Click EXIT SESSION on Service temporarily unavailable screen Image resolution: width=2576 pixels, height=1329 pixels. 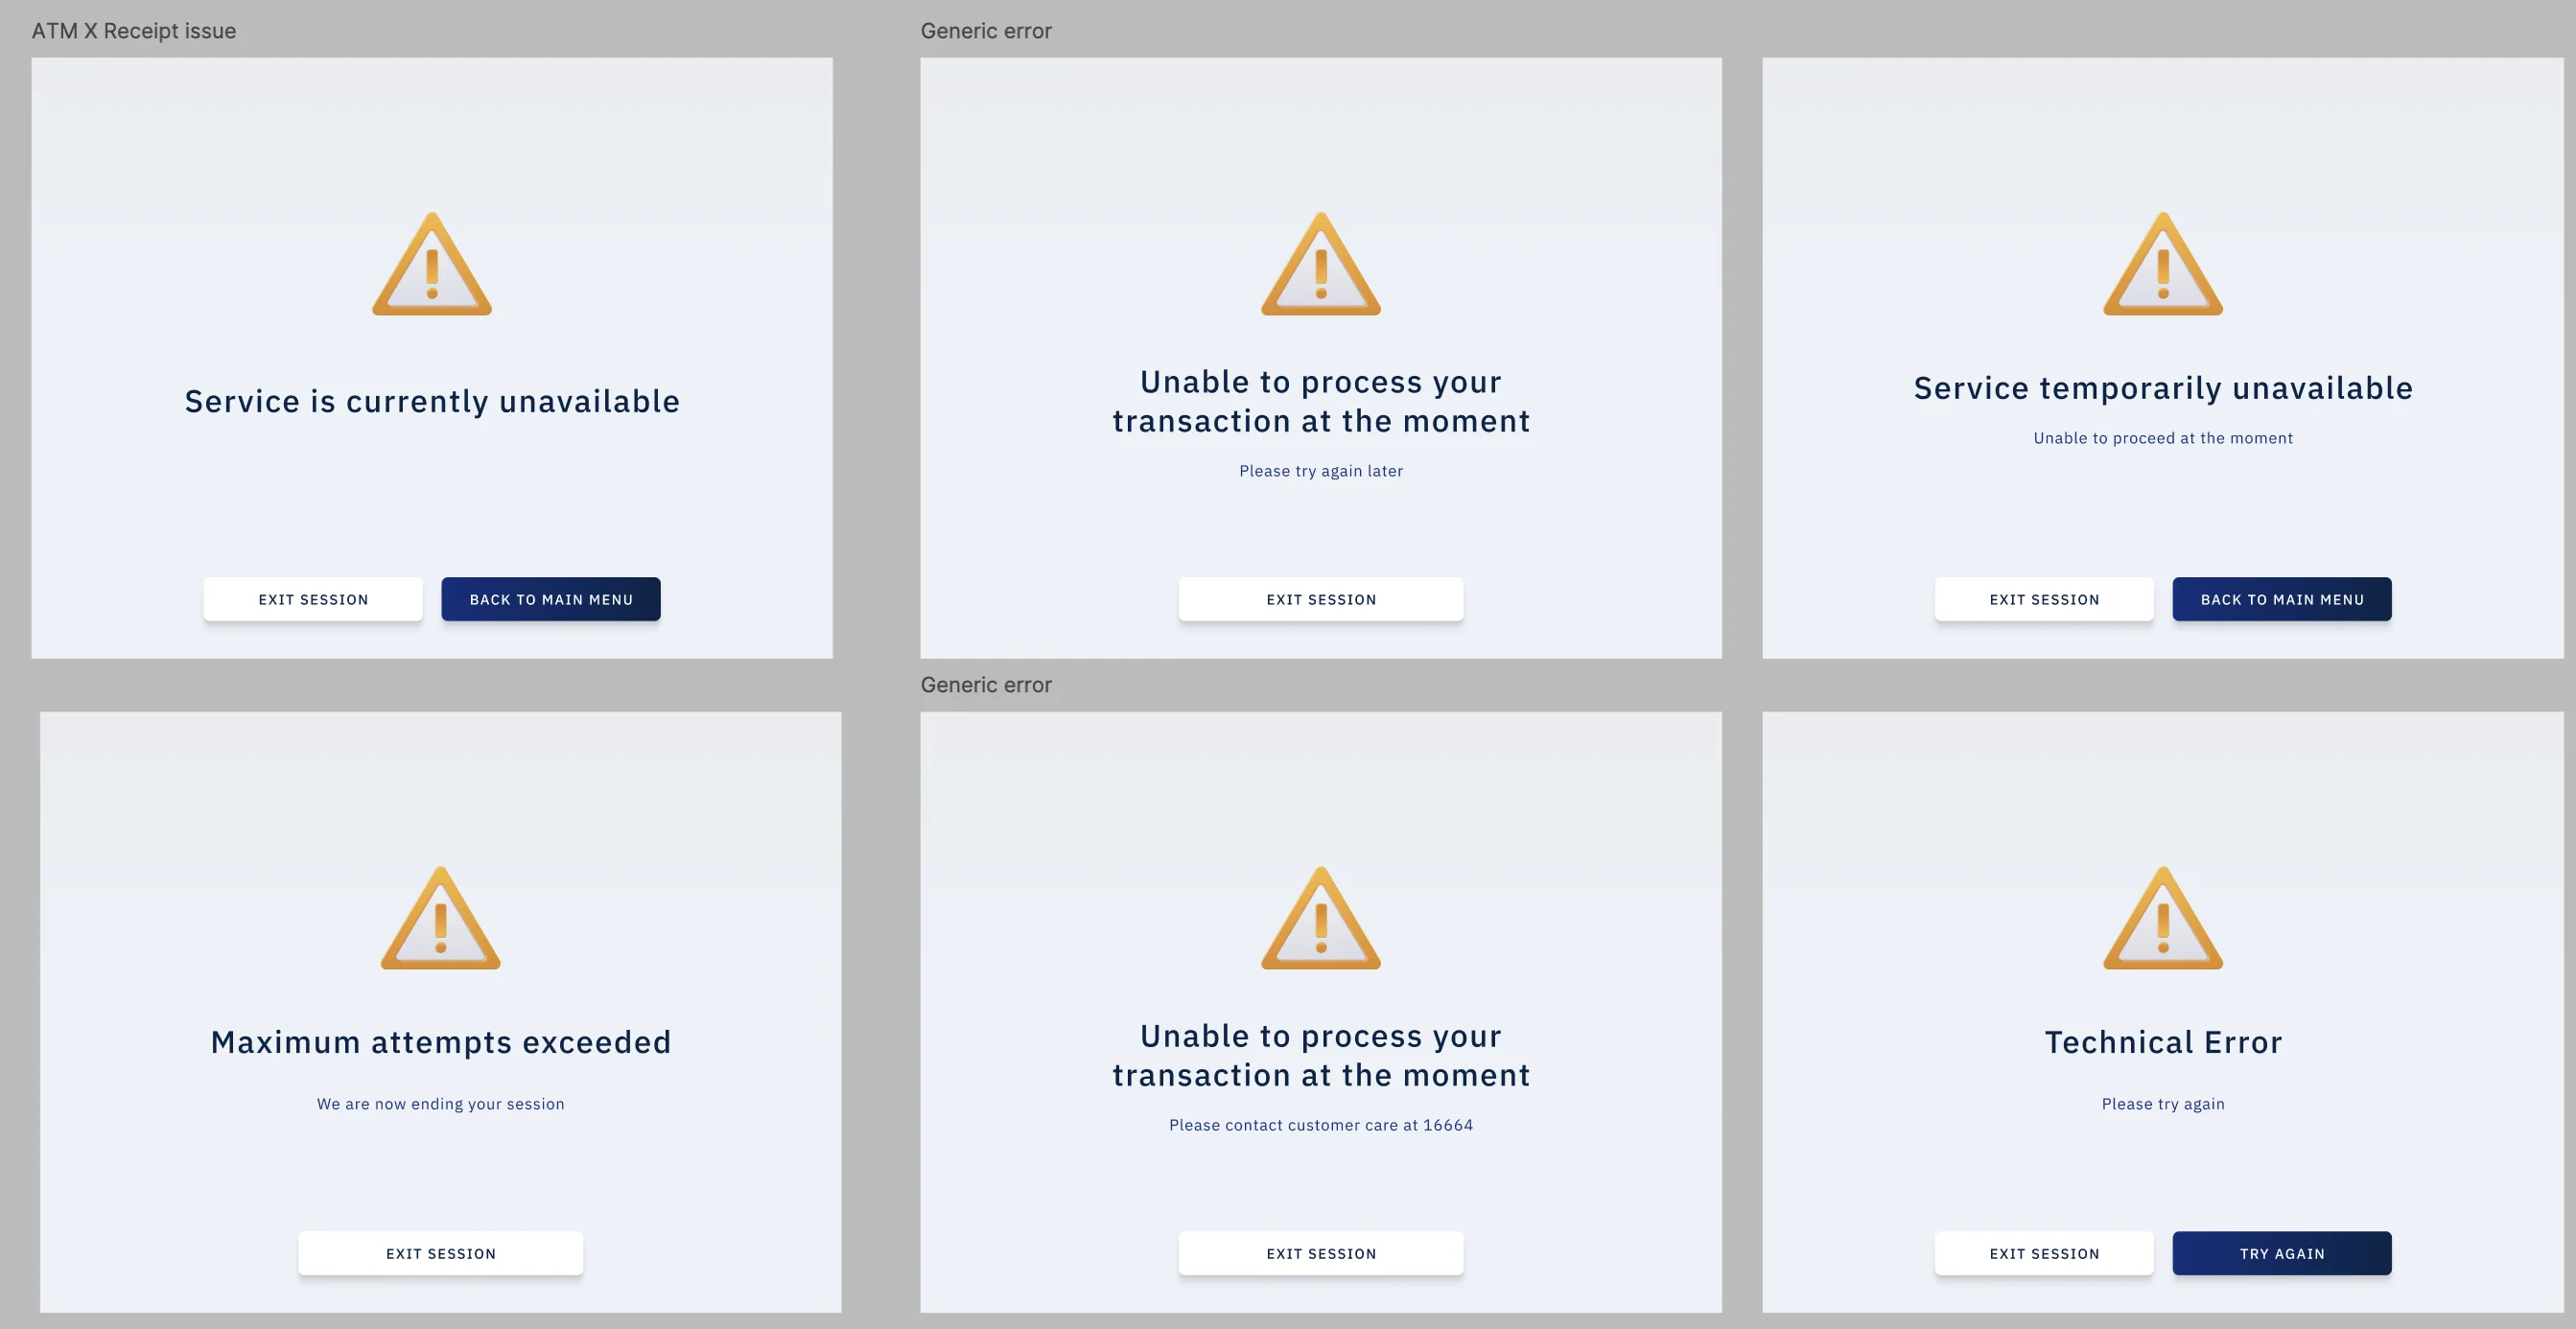tap(2044, 599)
